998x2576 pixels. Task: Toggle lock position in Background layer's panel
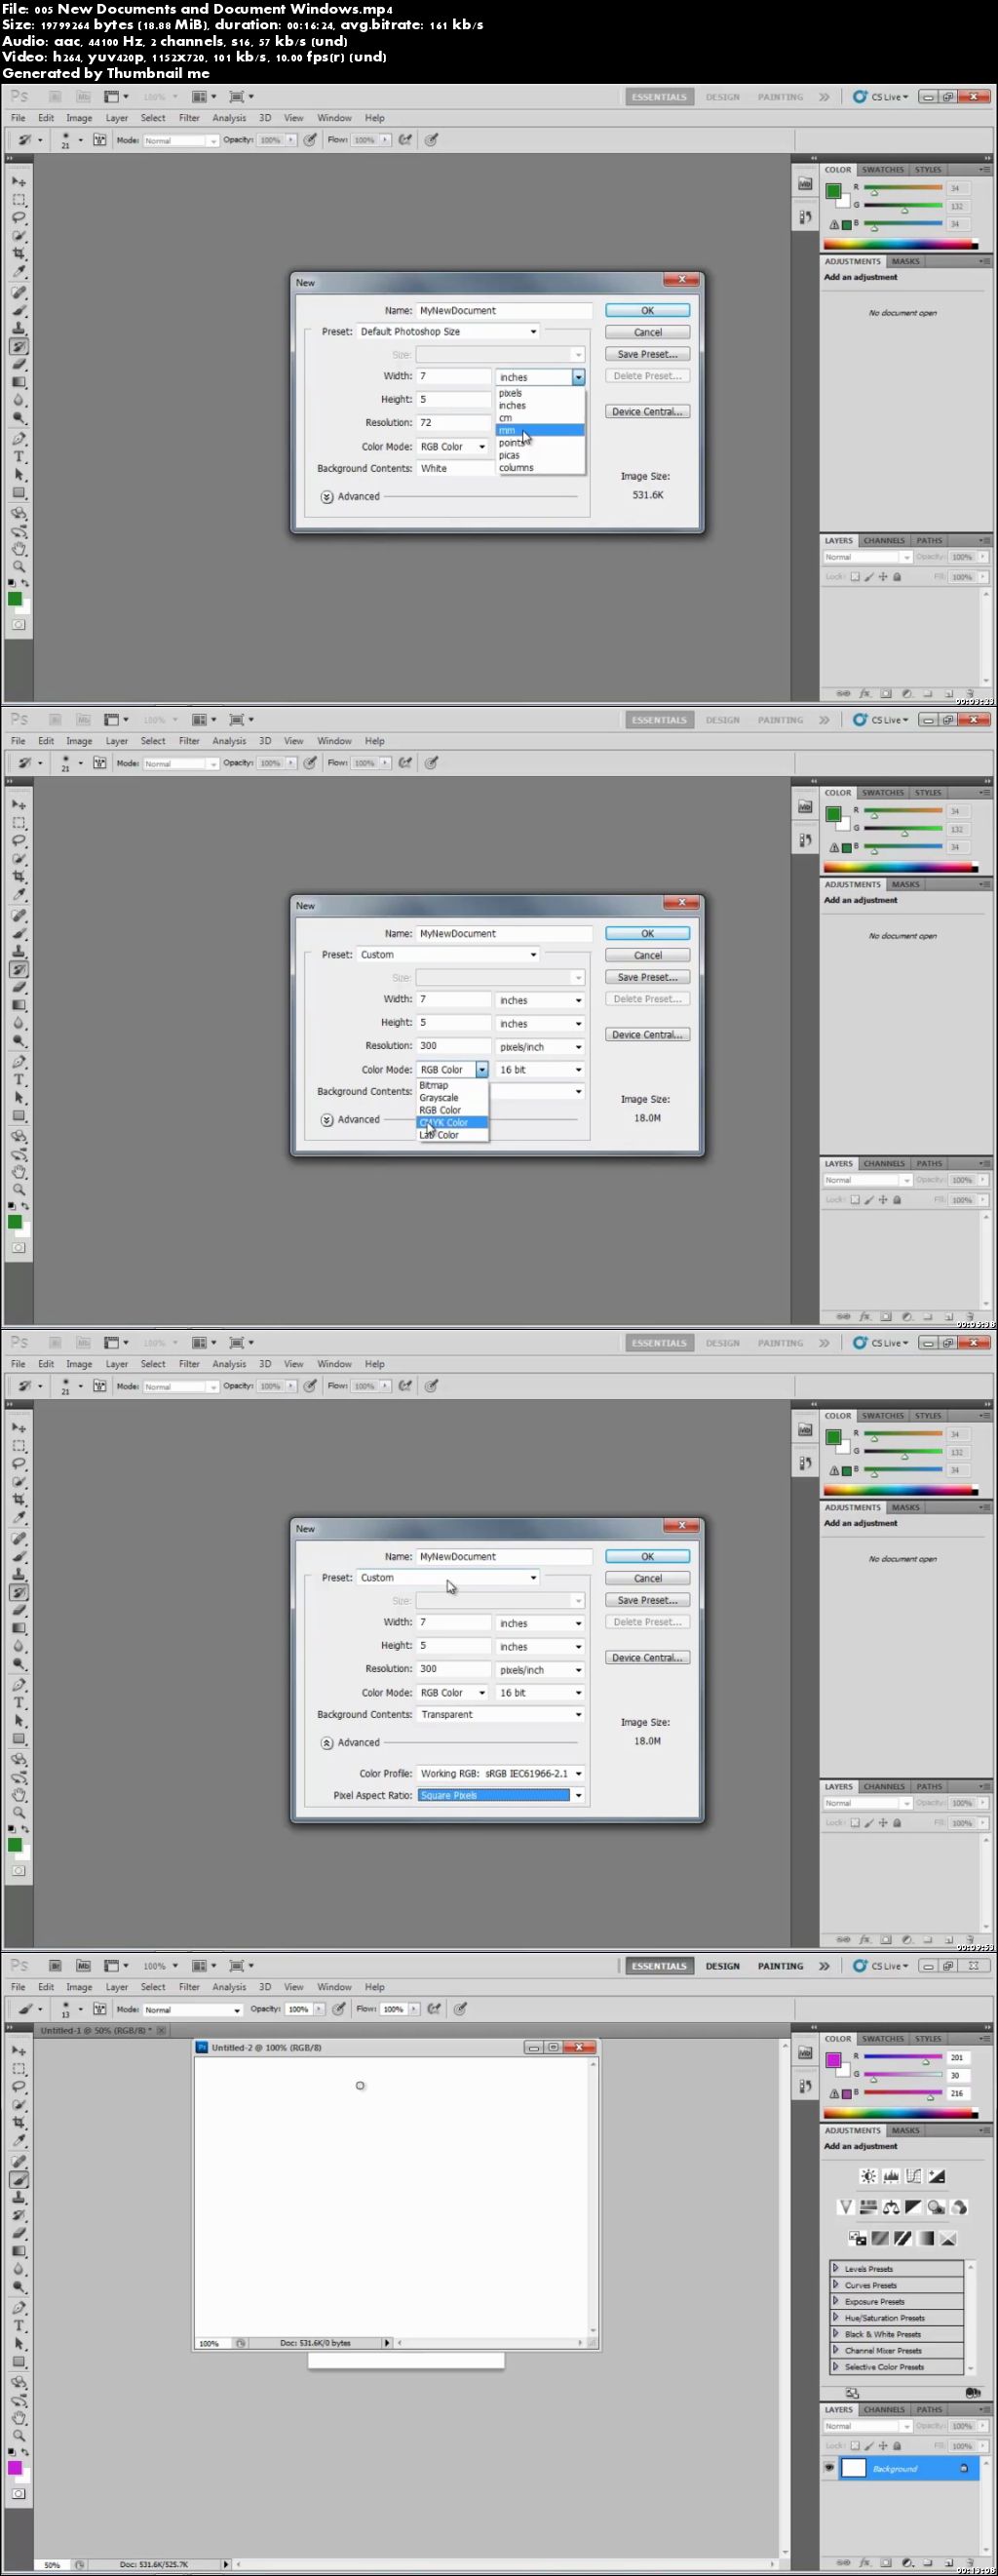883,2446
